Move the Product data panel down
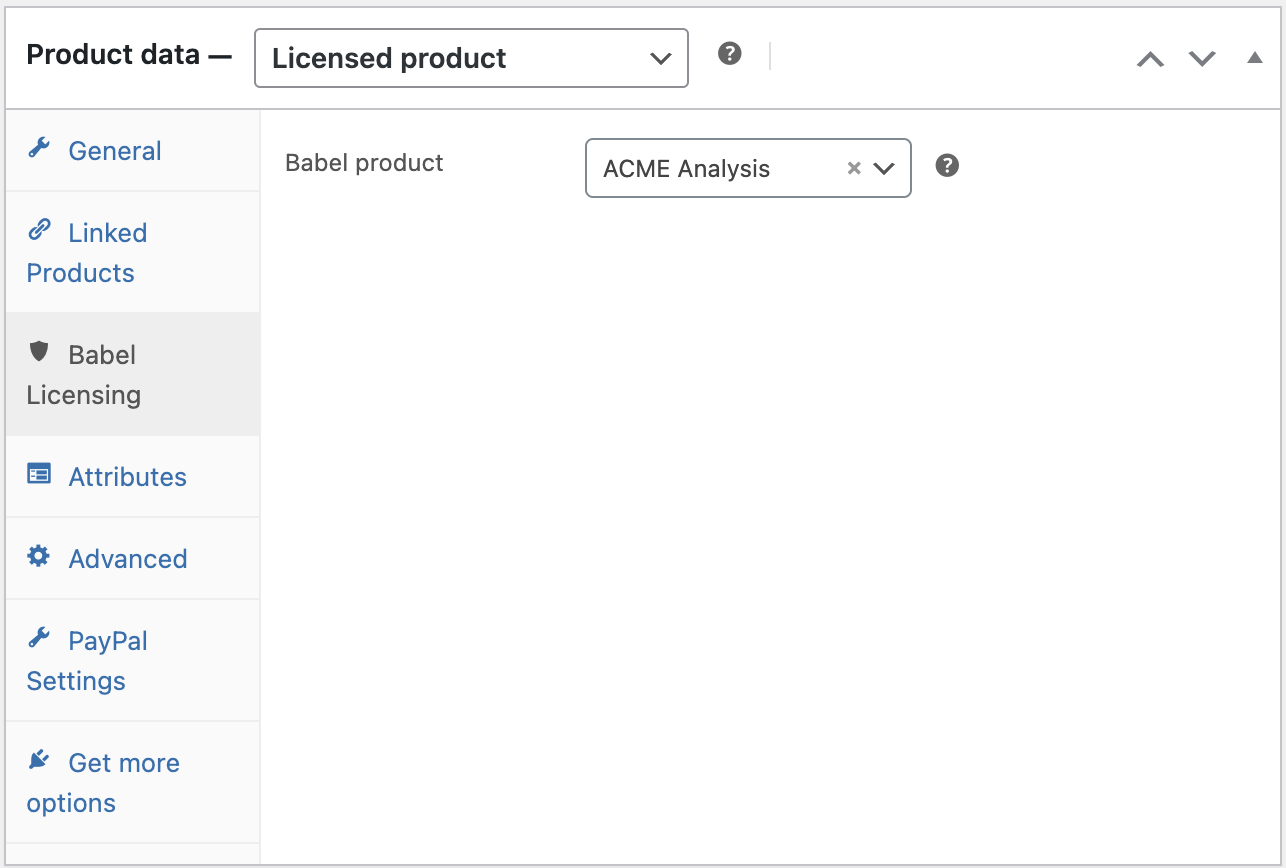 [1202, 59]
